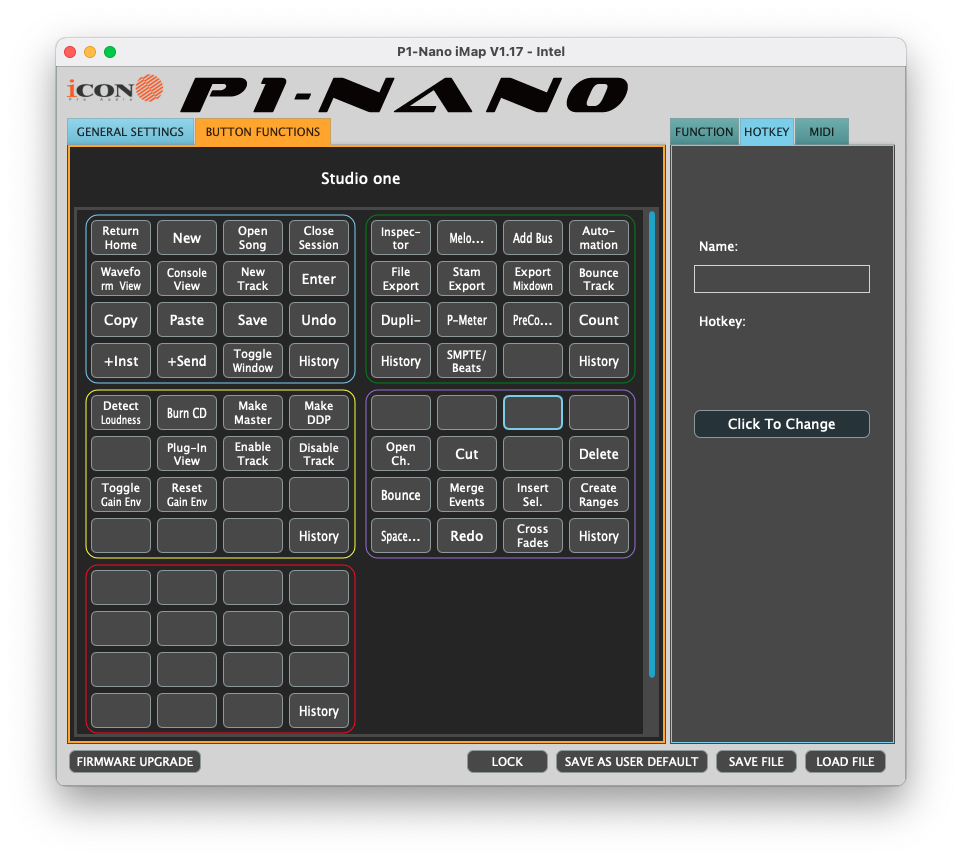Select the Count pad
Image resolution: width=962 pixels, height=860 pixels.
point(599,320)
